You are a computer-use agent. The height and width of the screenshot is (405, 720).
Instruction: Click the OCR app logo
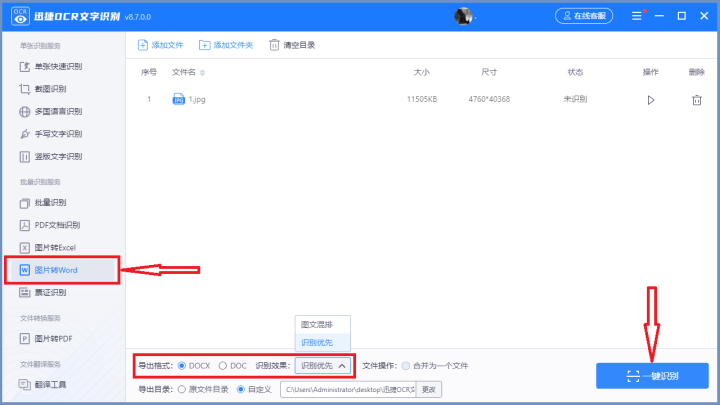20,16
